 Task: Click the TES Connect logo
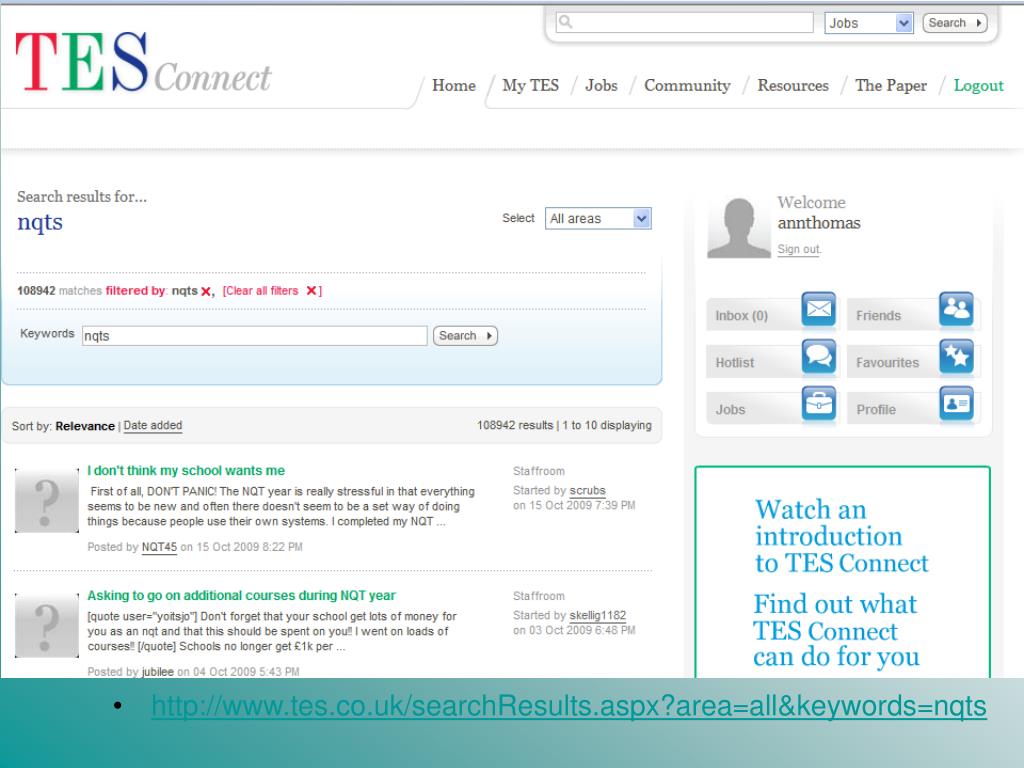(143, 63)
